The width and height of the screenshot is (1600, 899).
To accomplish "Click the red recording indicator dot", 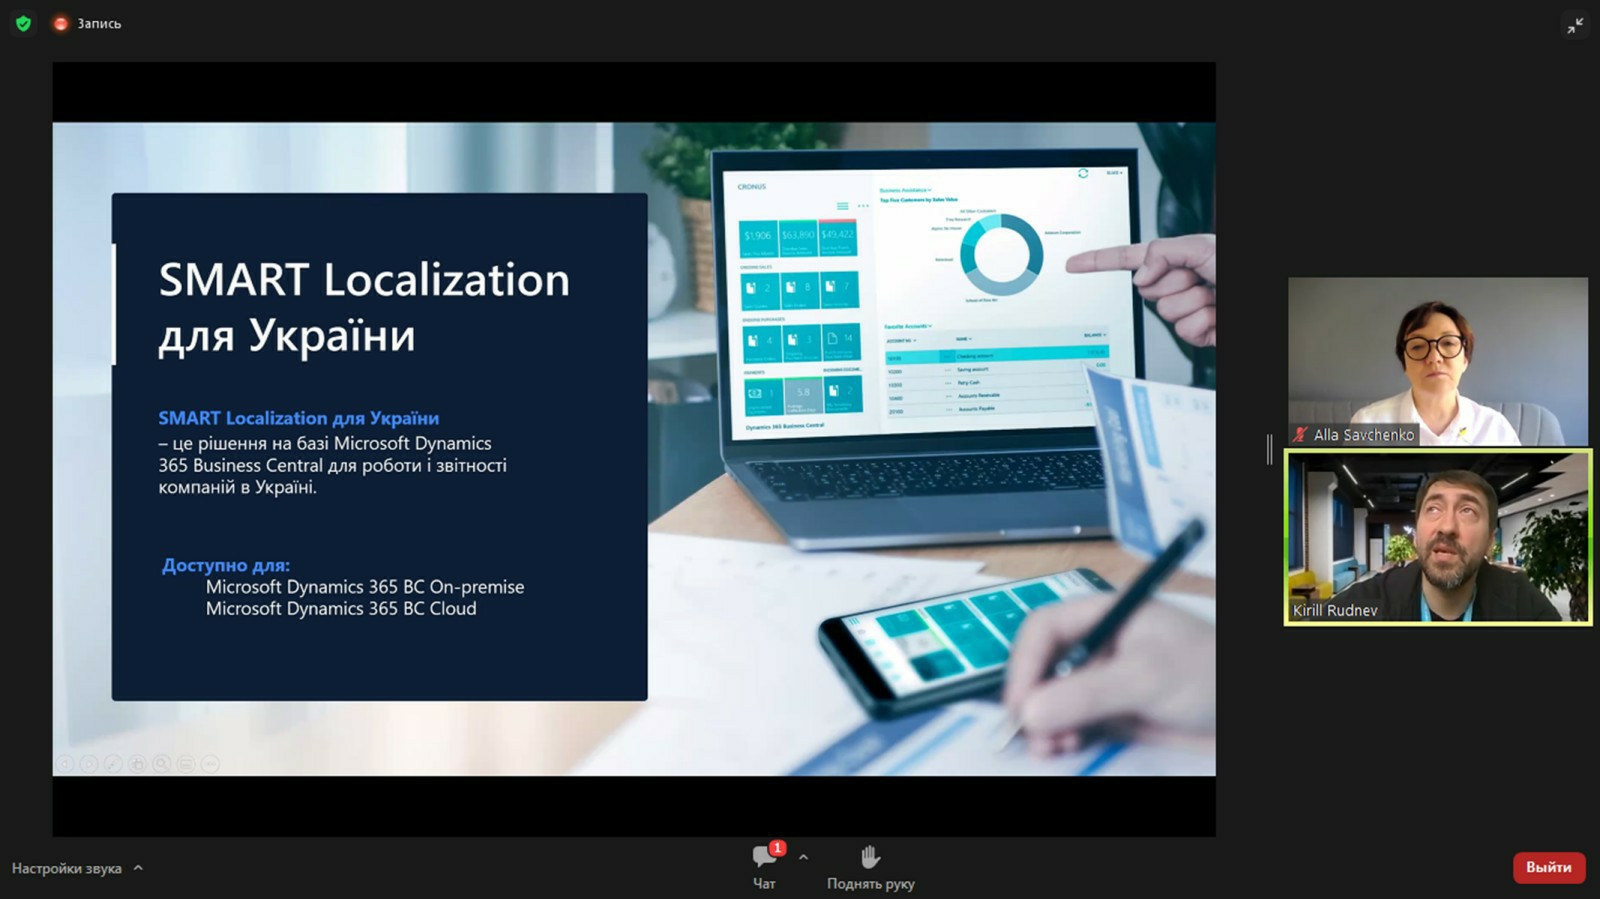I will click(61, 23).
